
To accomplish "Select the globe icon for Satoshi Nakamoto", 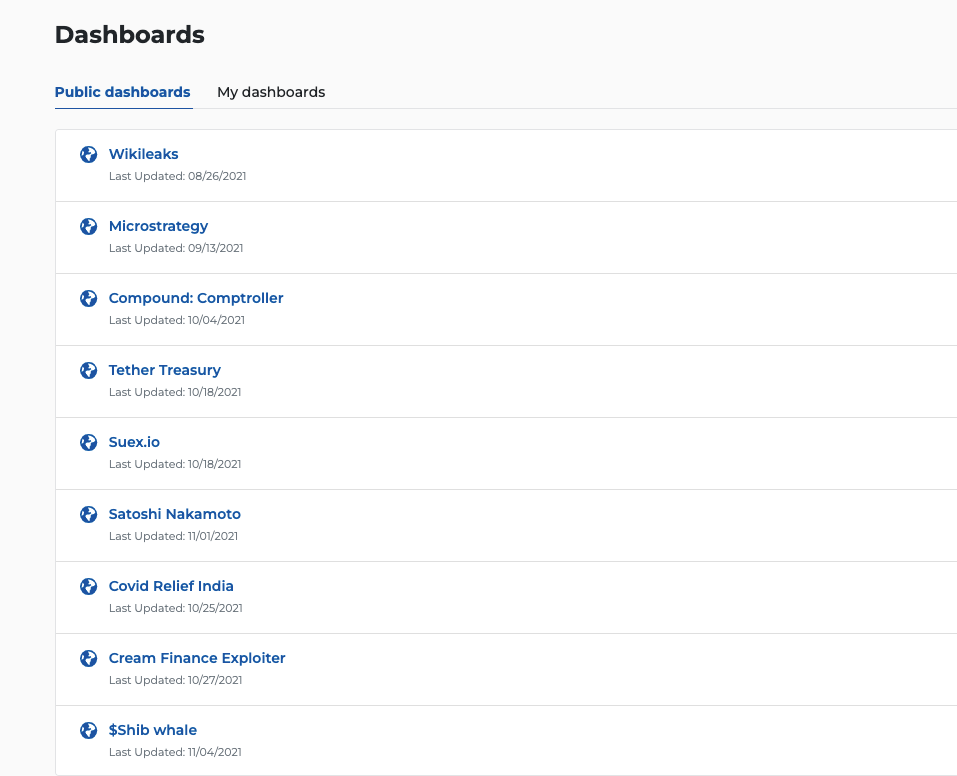I will pyautogui.click(x=88, y=514).
